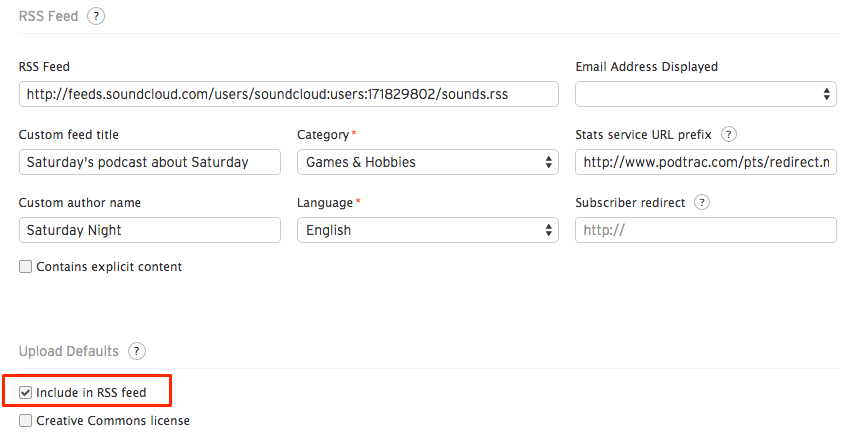Uncheck the Include in RSS feed checkbox
The image size is (853, 443).
click(25, 392)
